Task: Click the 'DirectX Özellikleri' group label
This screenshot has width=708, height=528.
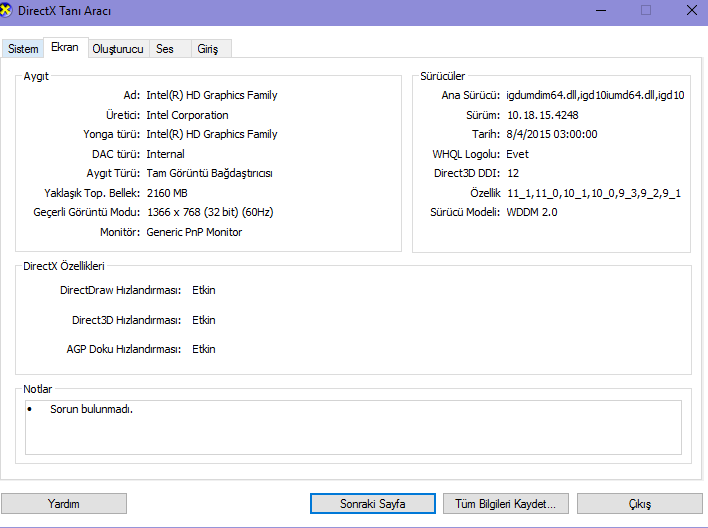Action: coord(64,266)
